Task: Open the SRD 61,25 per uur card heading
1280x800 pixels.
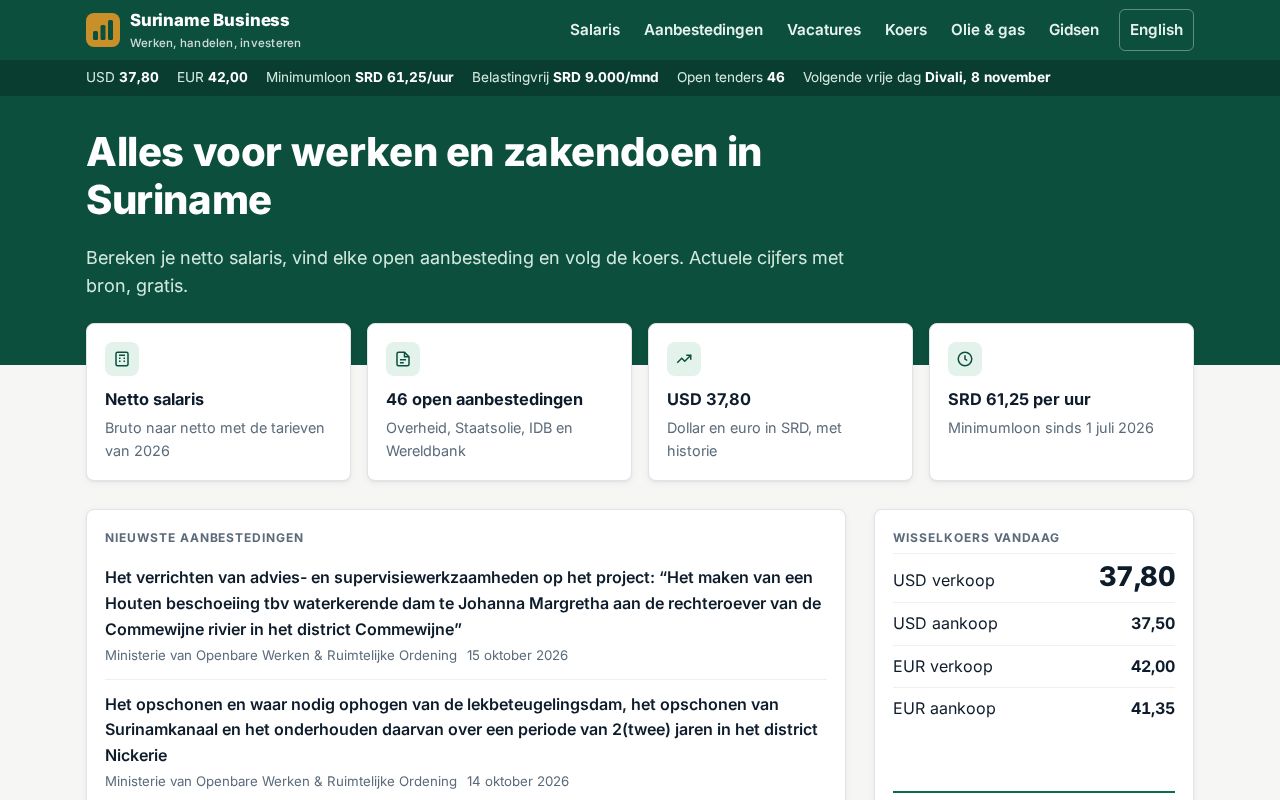Action: 1019,399
